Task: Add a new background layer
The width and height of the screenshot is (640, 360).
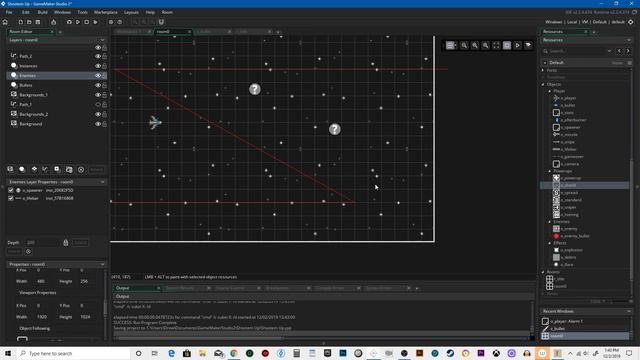Action: [x=10, y=169]
